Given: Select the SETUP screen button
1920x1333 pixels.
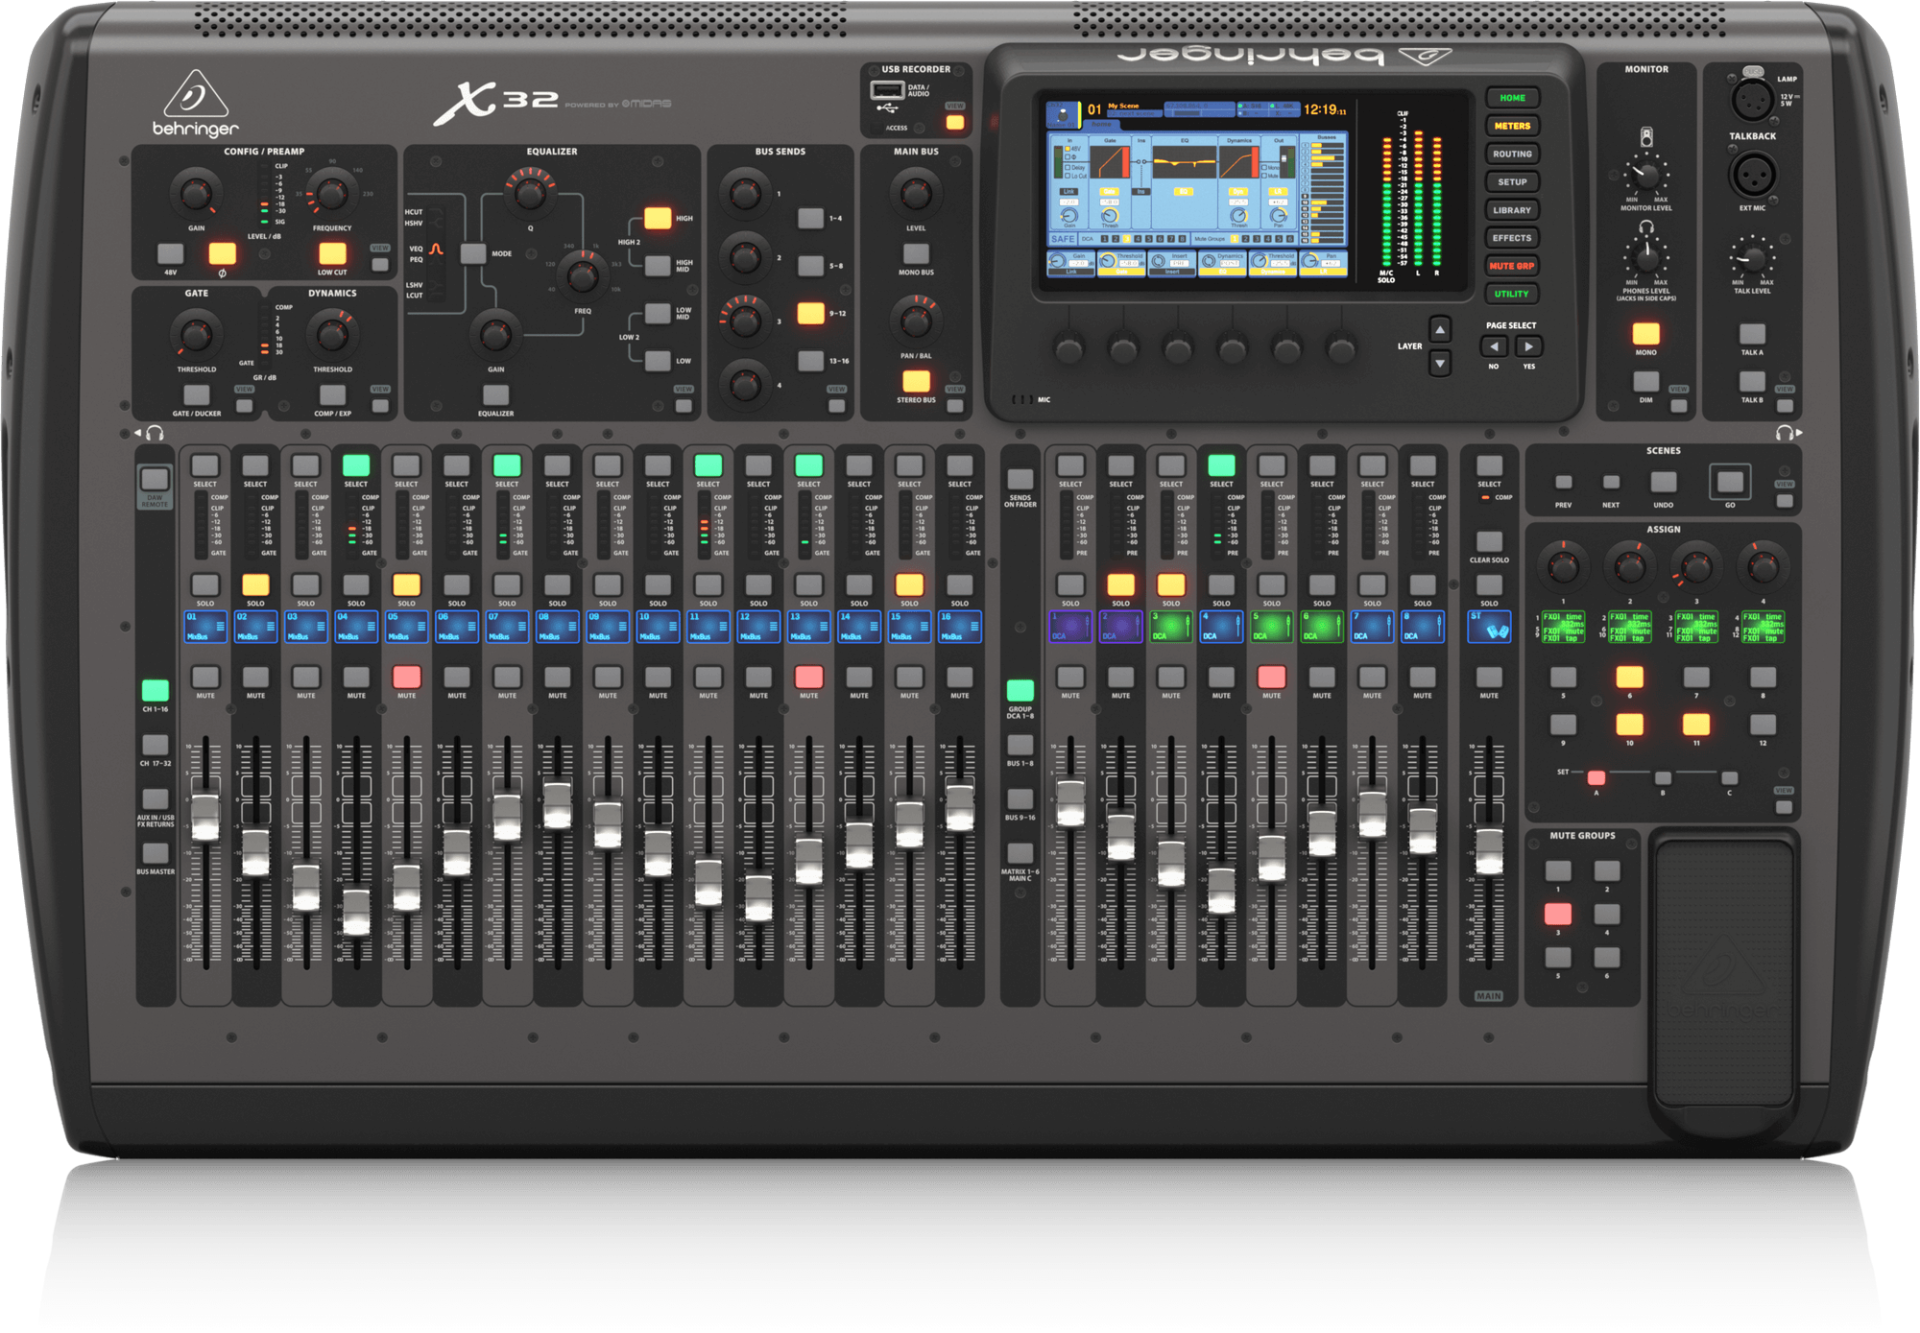Looking at the screenshot, I should [x=1511, y=182].
